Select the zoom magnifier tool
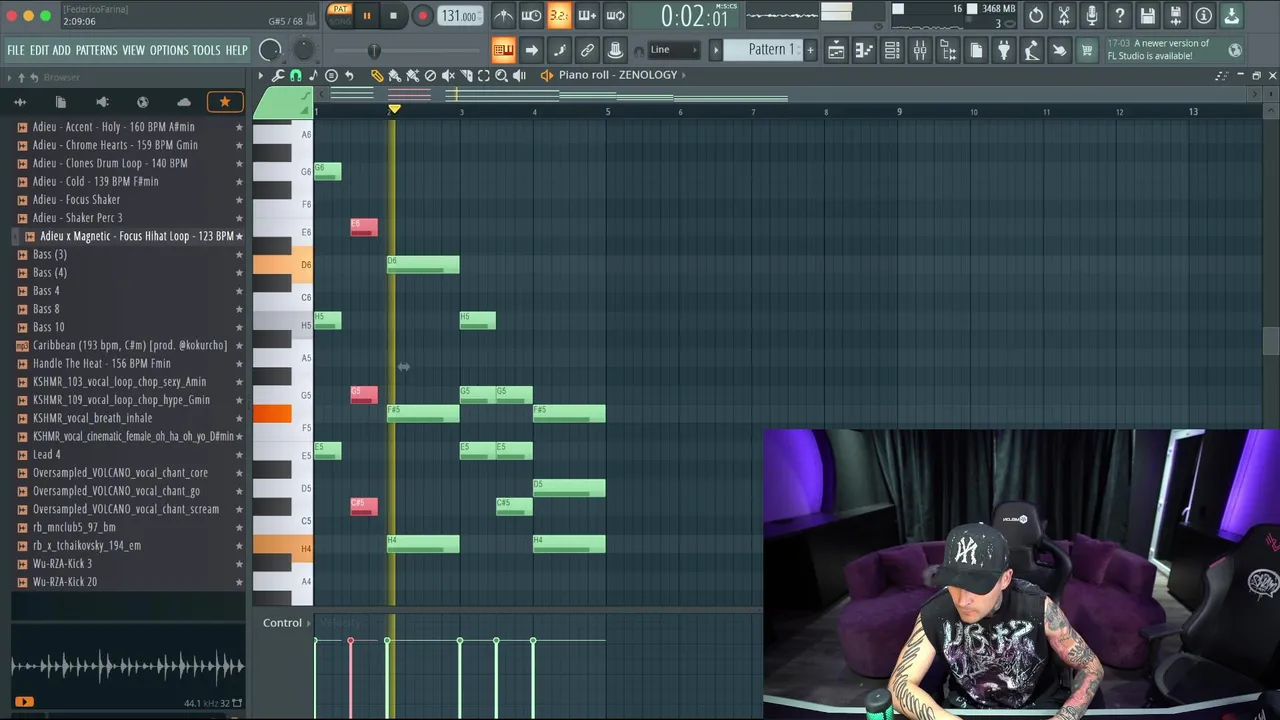The image size is (1280, 720). coord(502,76)
